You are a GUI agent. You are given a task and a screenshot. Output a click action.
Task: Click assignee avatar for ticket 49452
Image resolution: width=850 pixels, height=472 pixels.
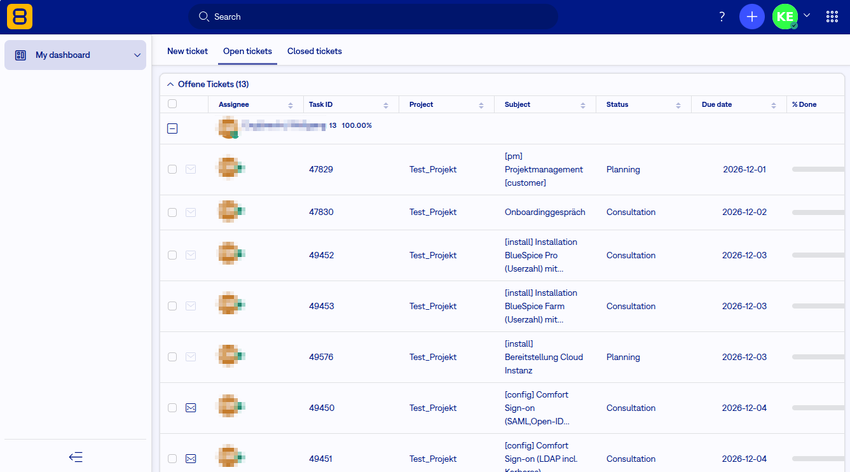(x=230, y=253)
